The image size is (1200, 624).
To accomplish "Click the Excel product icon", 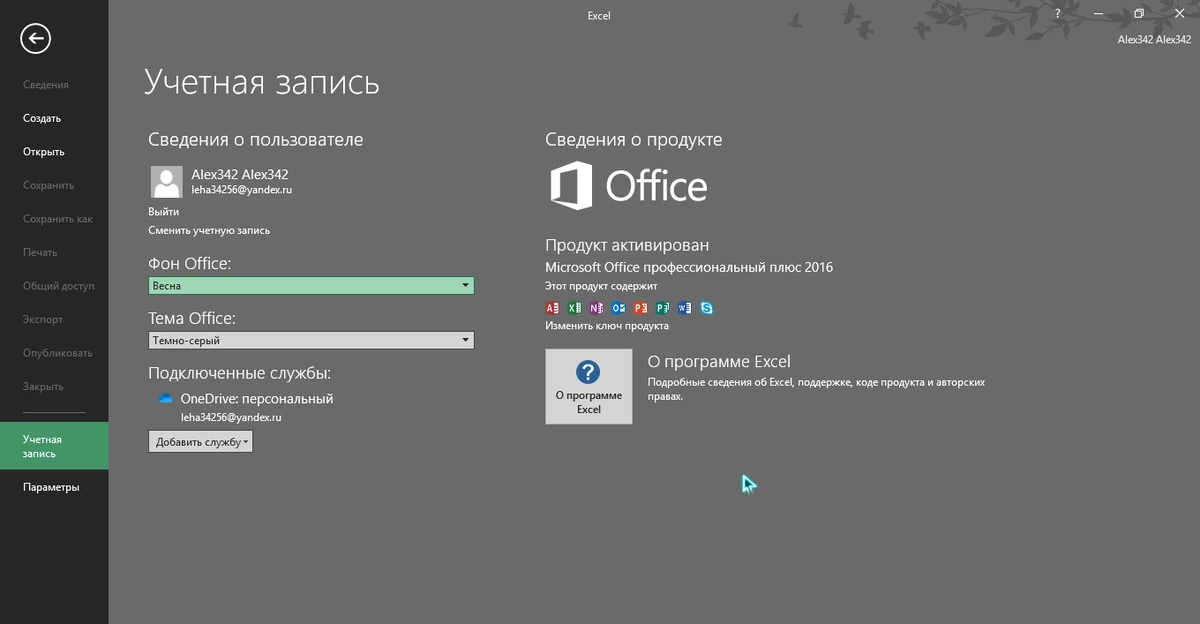I will pos(574,308).
